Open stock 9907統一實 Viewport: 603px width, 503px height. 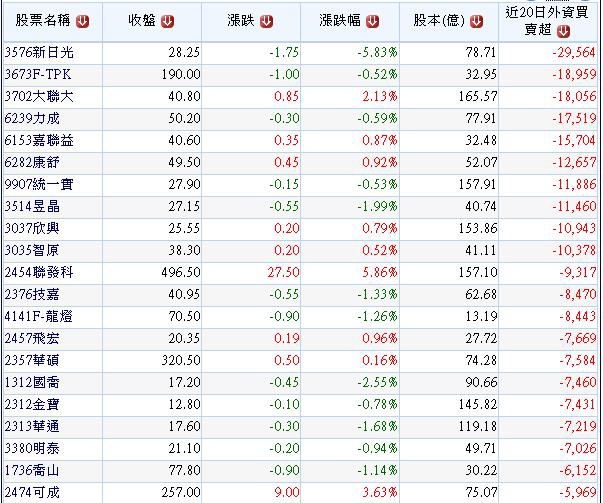[x=39, y=184]
